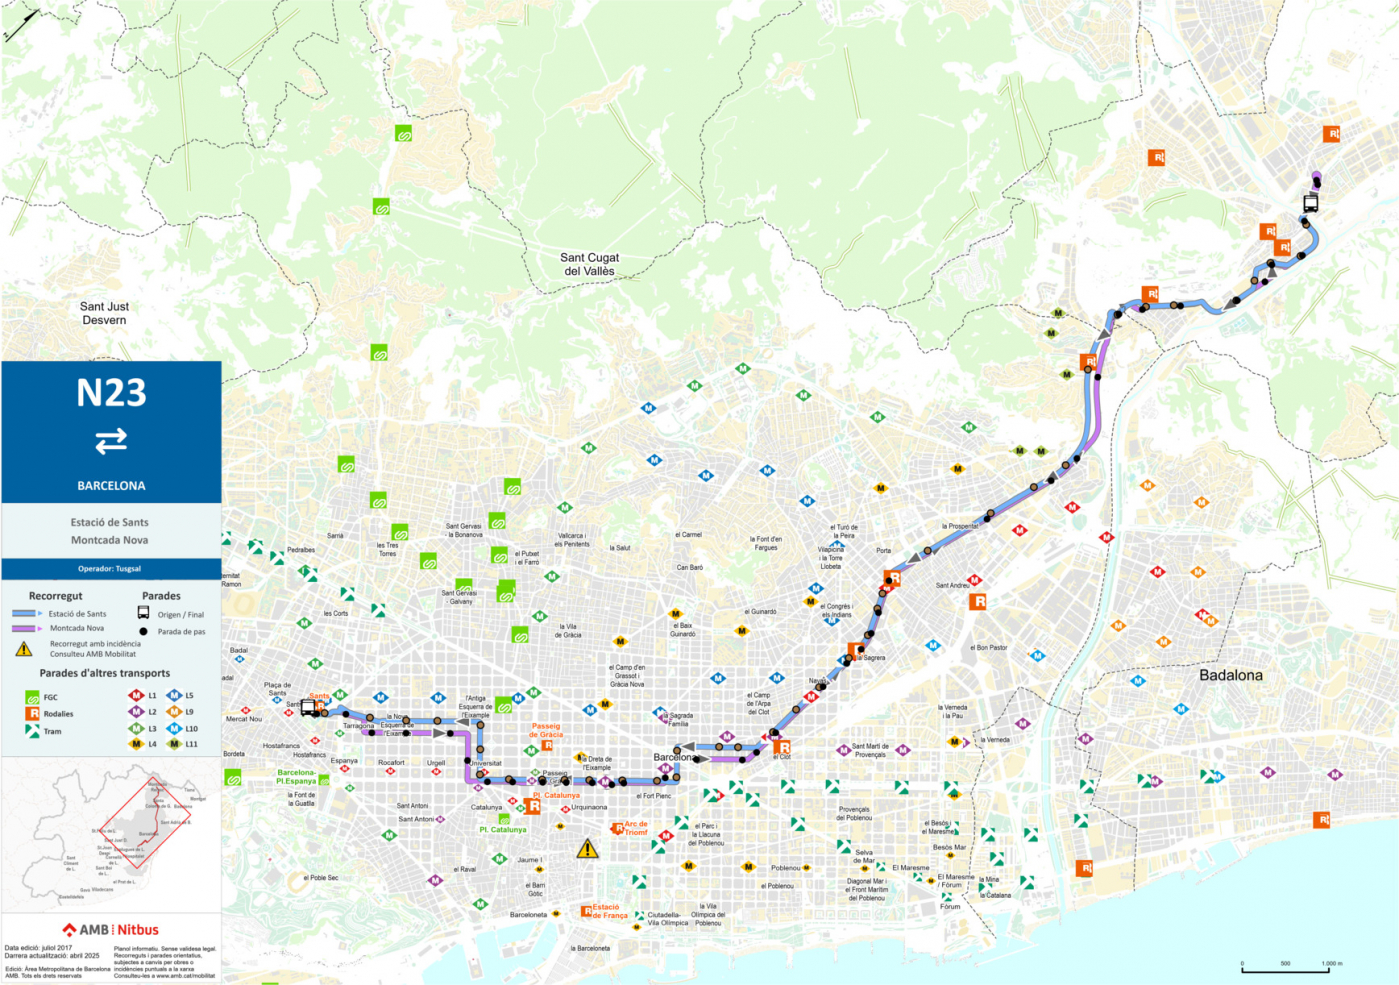This screenshot has width=1399, height=985.
Task: Click the scale bar at bottom right
Action: point(1291,968)
